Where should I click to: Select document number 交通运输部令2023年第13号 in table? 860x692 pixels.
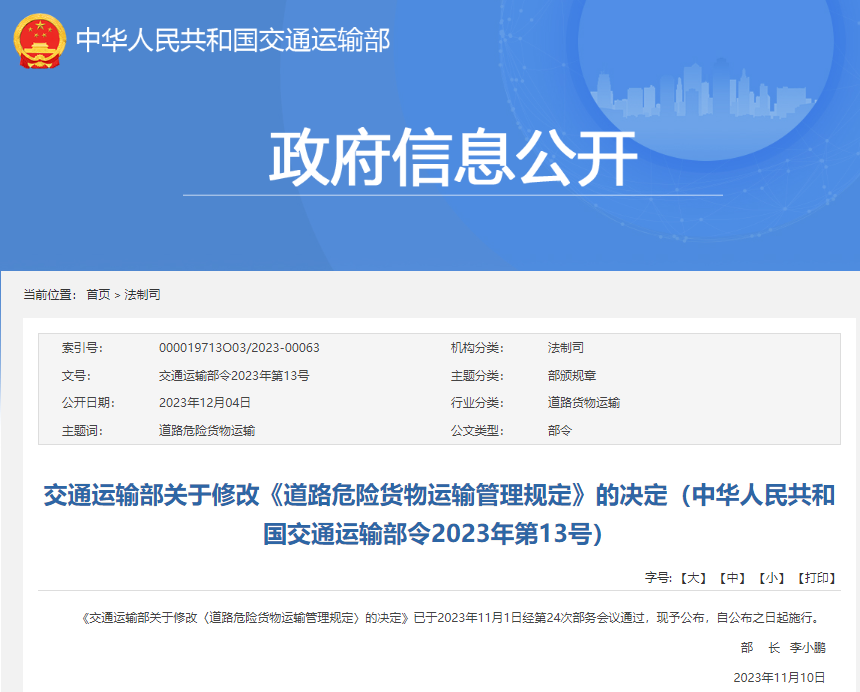(234, 376)
